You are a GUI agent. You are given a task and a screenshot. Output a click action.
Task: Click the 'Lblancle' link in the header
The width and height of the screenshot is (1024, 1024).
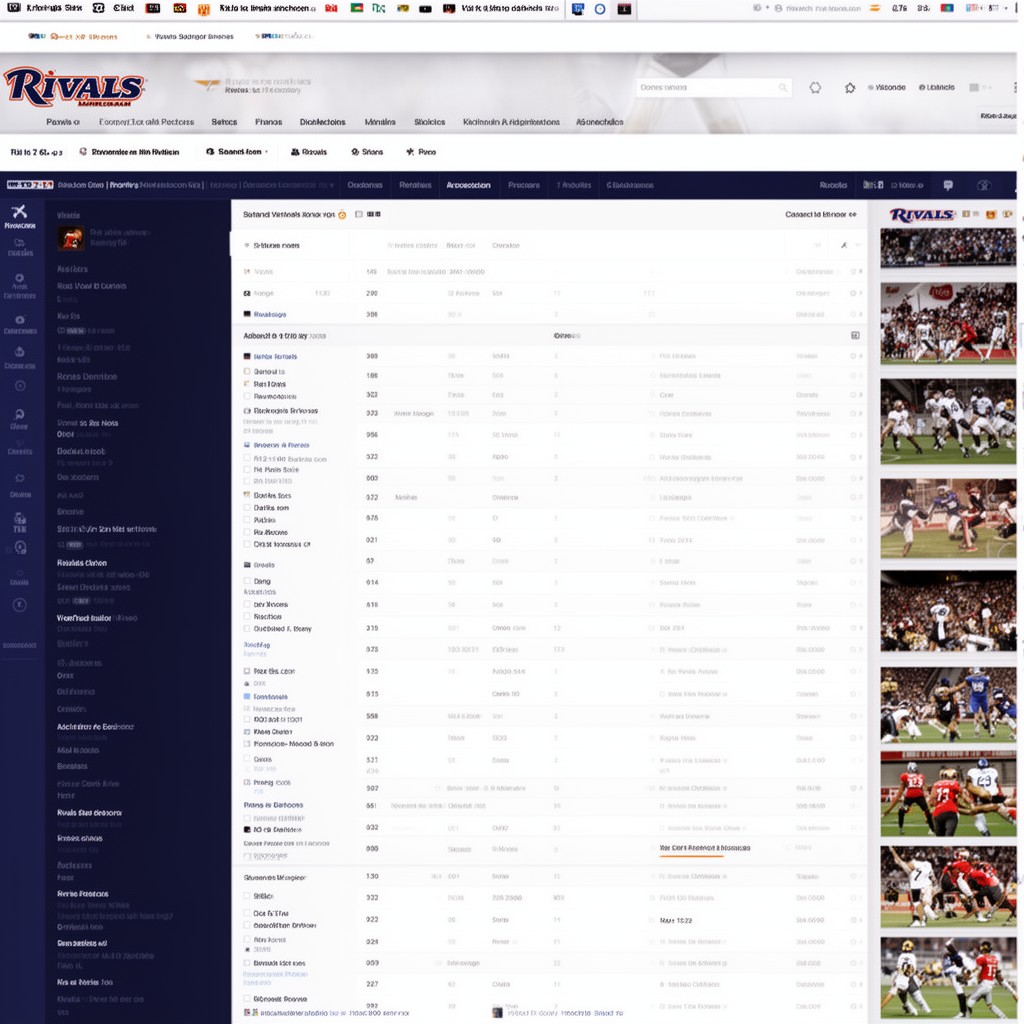click(x=937, y=88)
